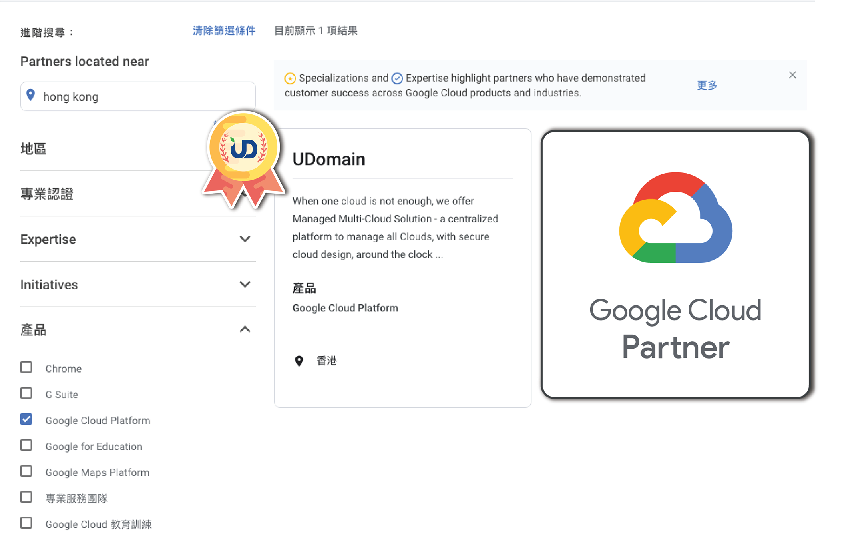Image resolution: width=848 pixels, height=550 pixels.
Task: Click the location pin beside 香港
Action: [299, 361]
